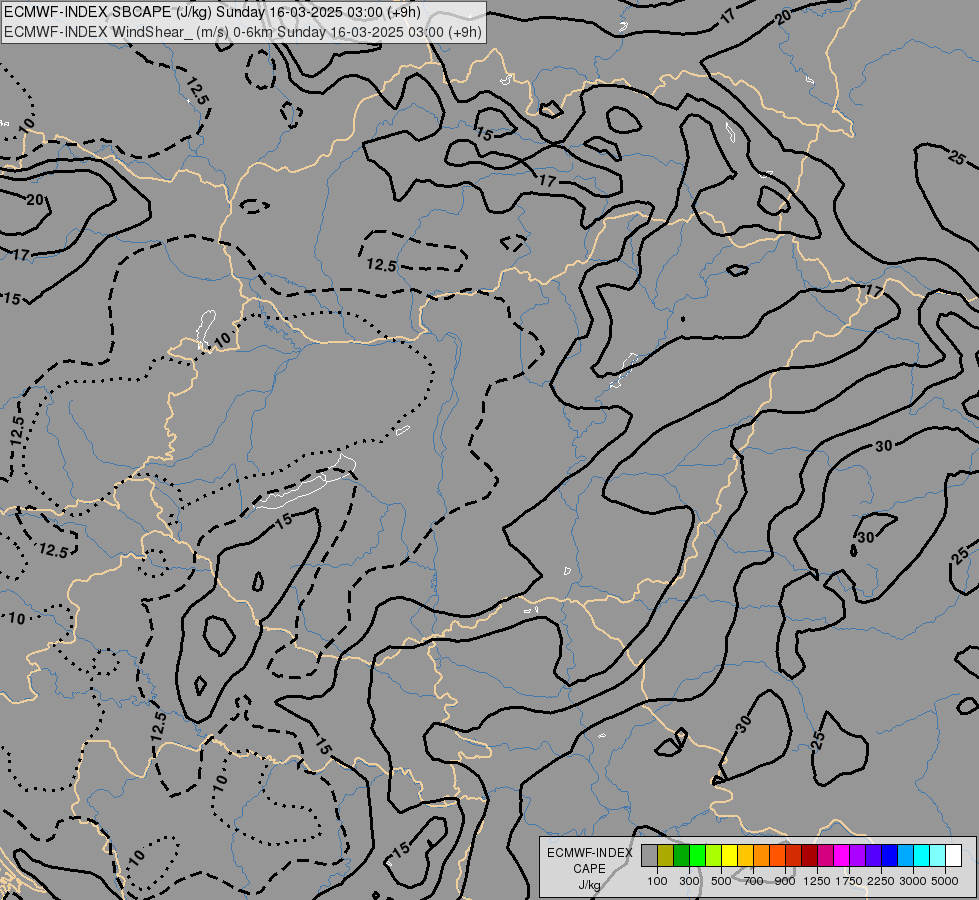
Task: Click the gray swatch in CAPE legend
Action: 649,855
